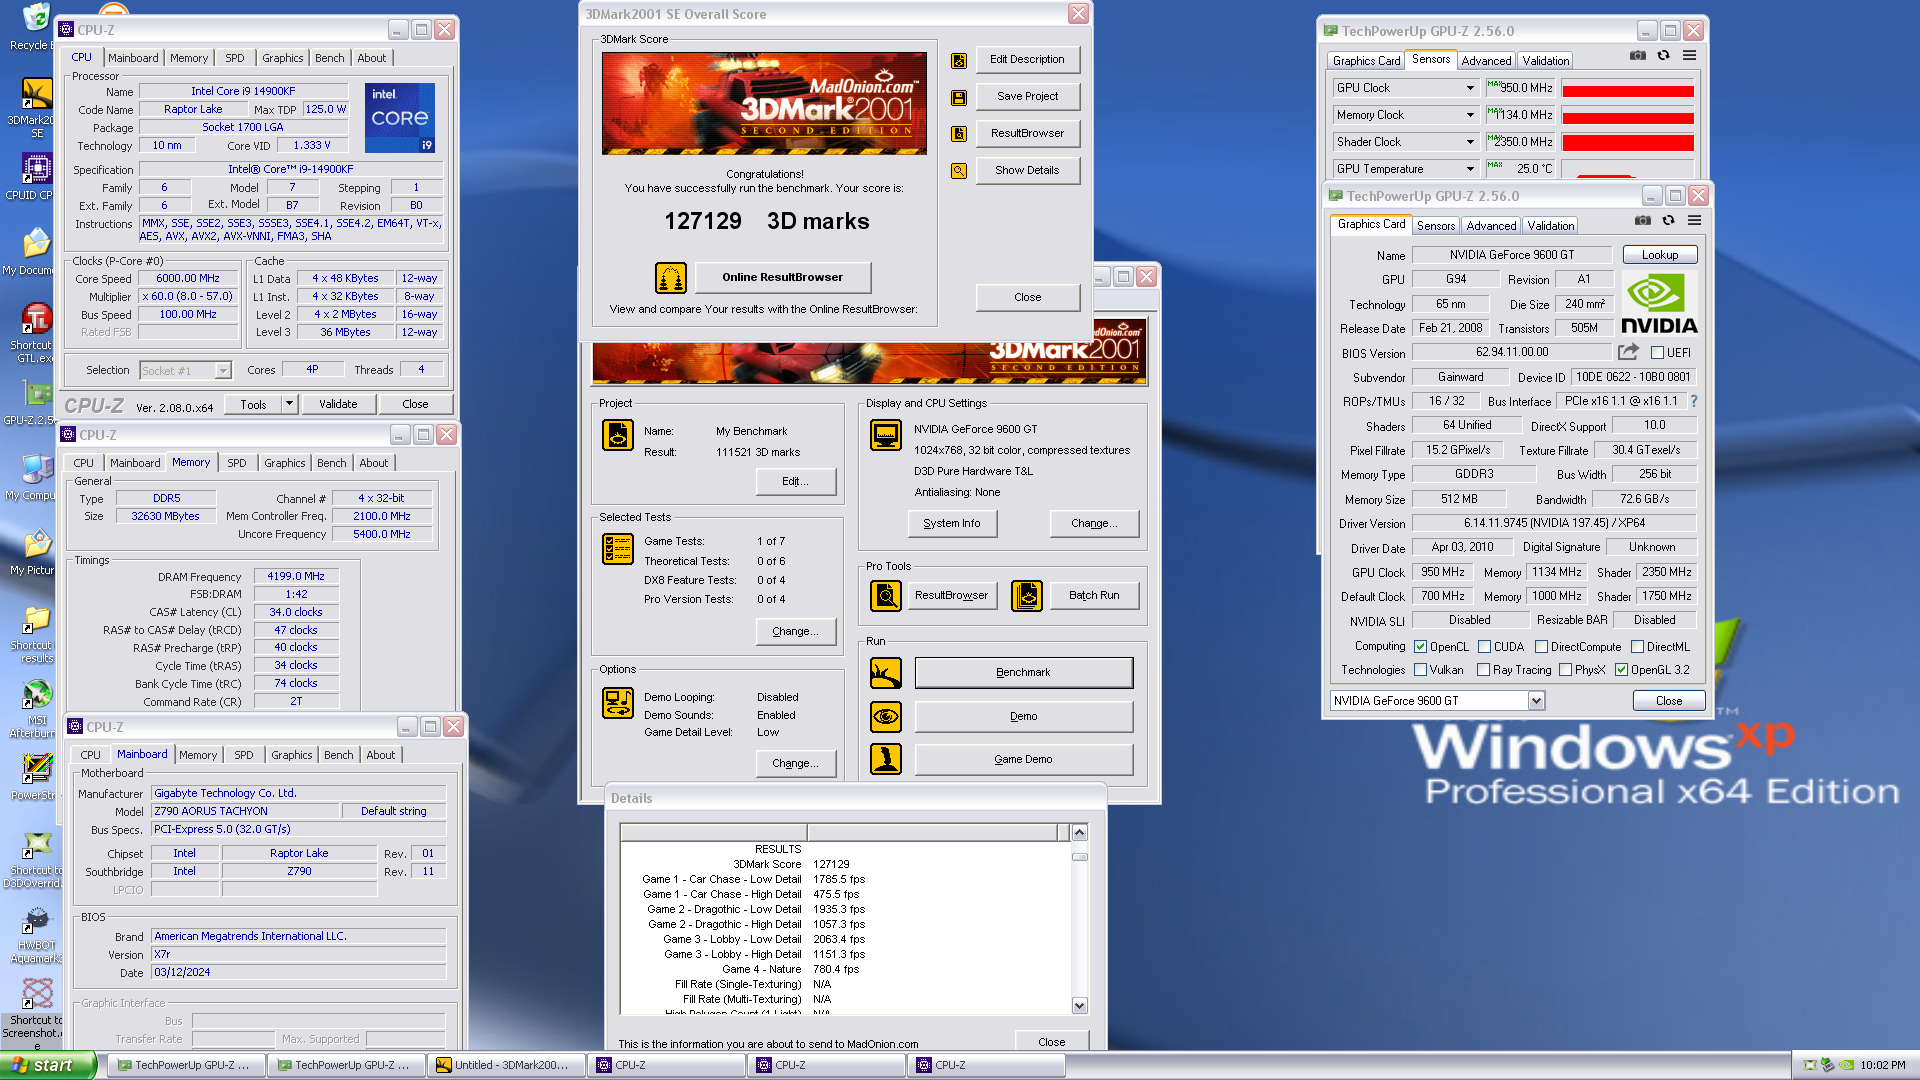The height and width of the screenshot is (1080, 1920).
Task: Click the Edit Description icon in 3DMark score window
Action: [959, 61]
